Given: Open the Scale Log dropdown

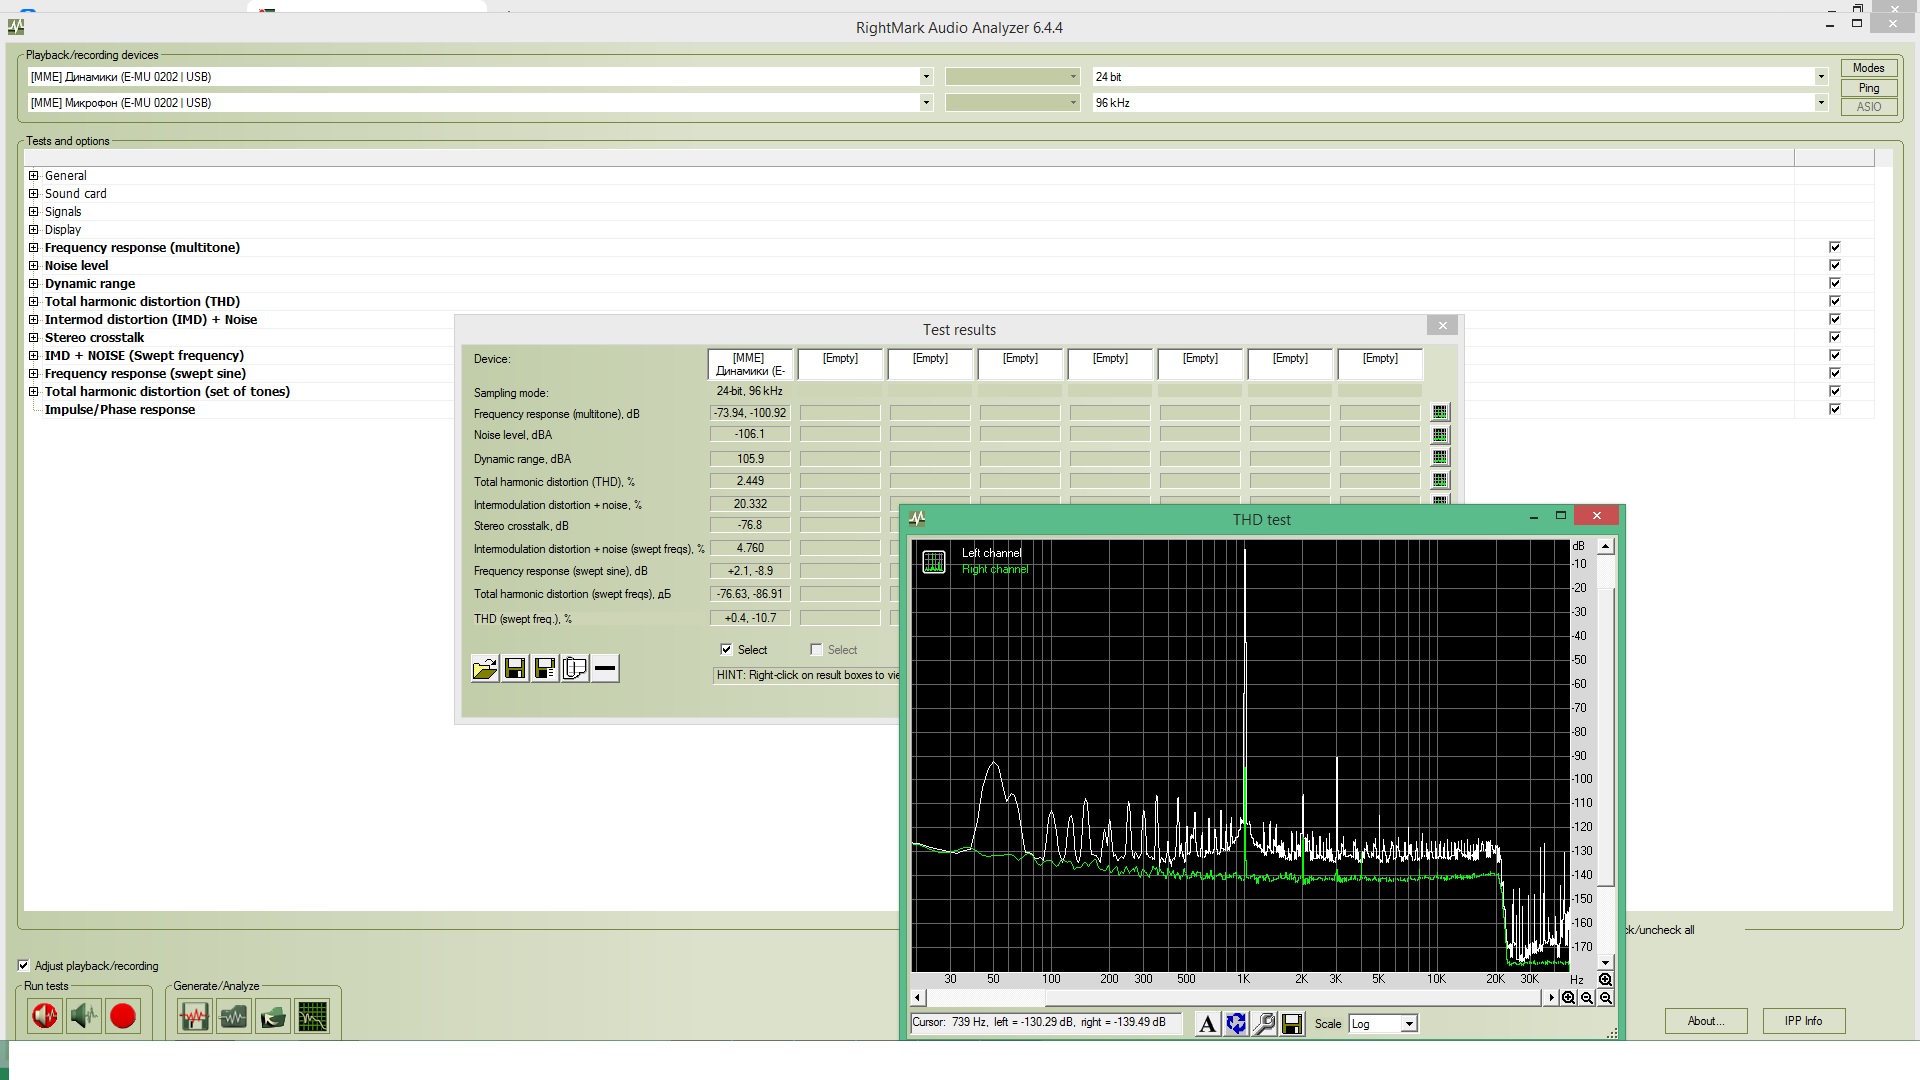Looking at the screenshot, I should click(x=1408, y=1024).
